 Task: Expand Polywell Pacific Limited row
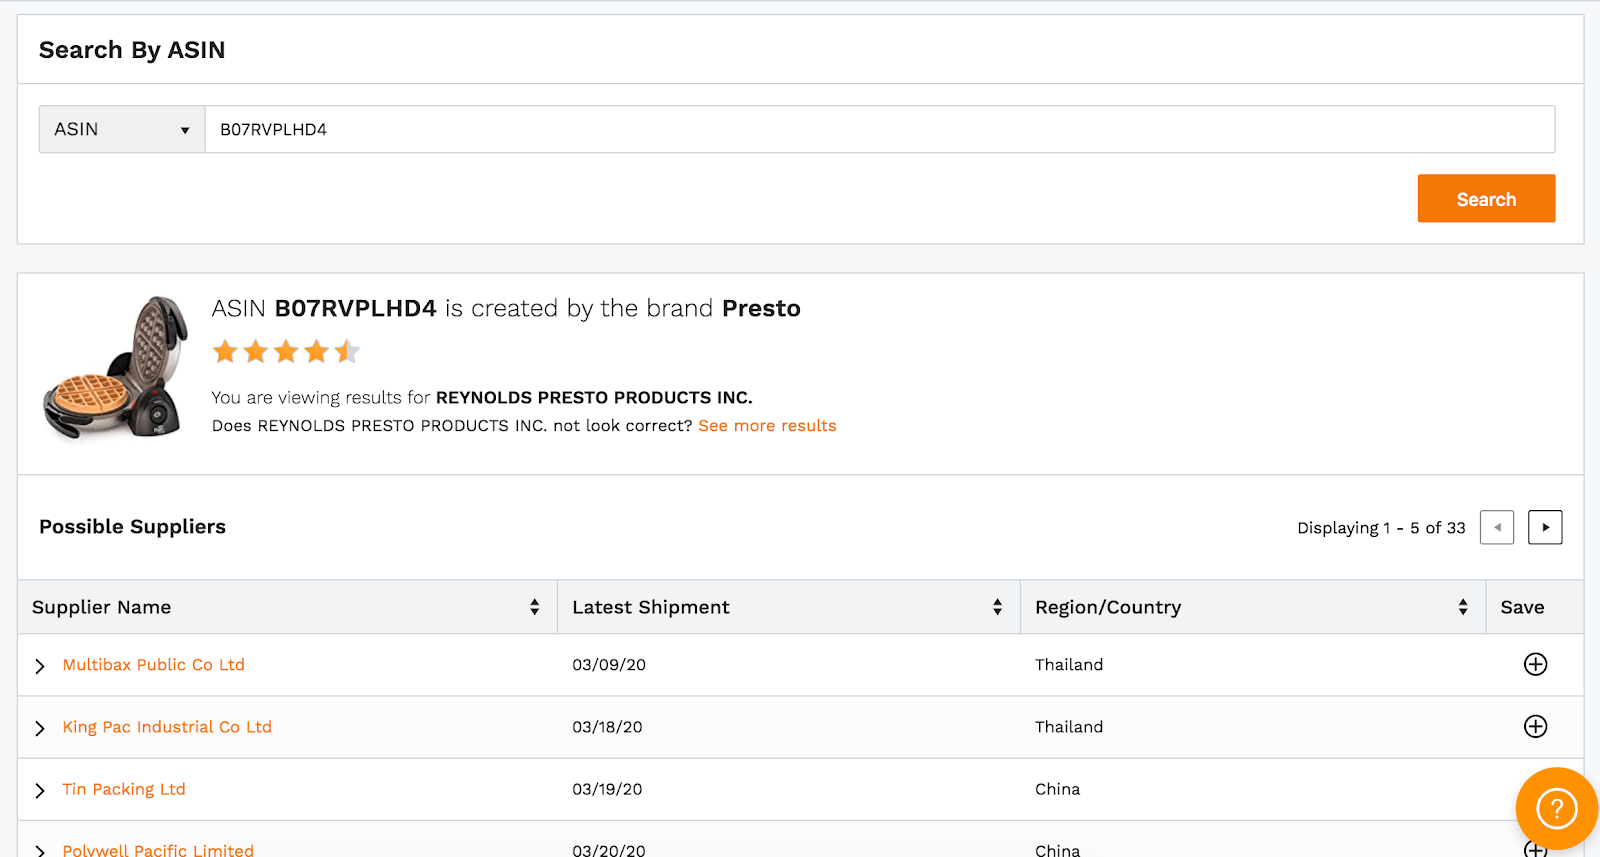pyautogui.click(x=40, y=850)
